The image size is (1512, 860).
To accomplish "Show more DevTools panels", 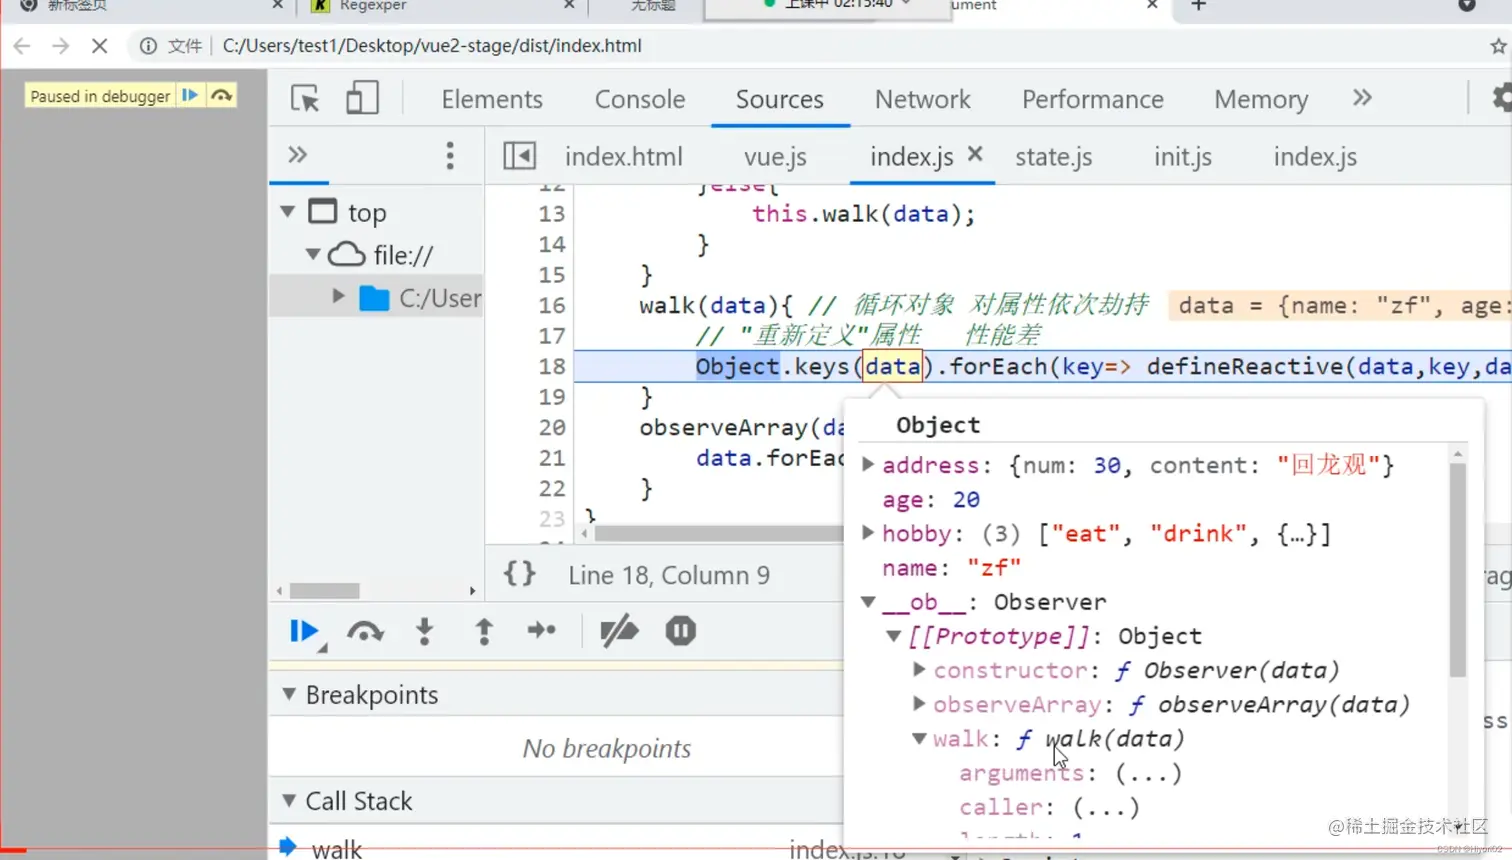I will 1362,97.
